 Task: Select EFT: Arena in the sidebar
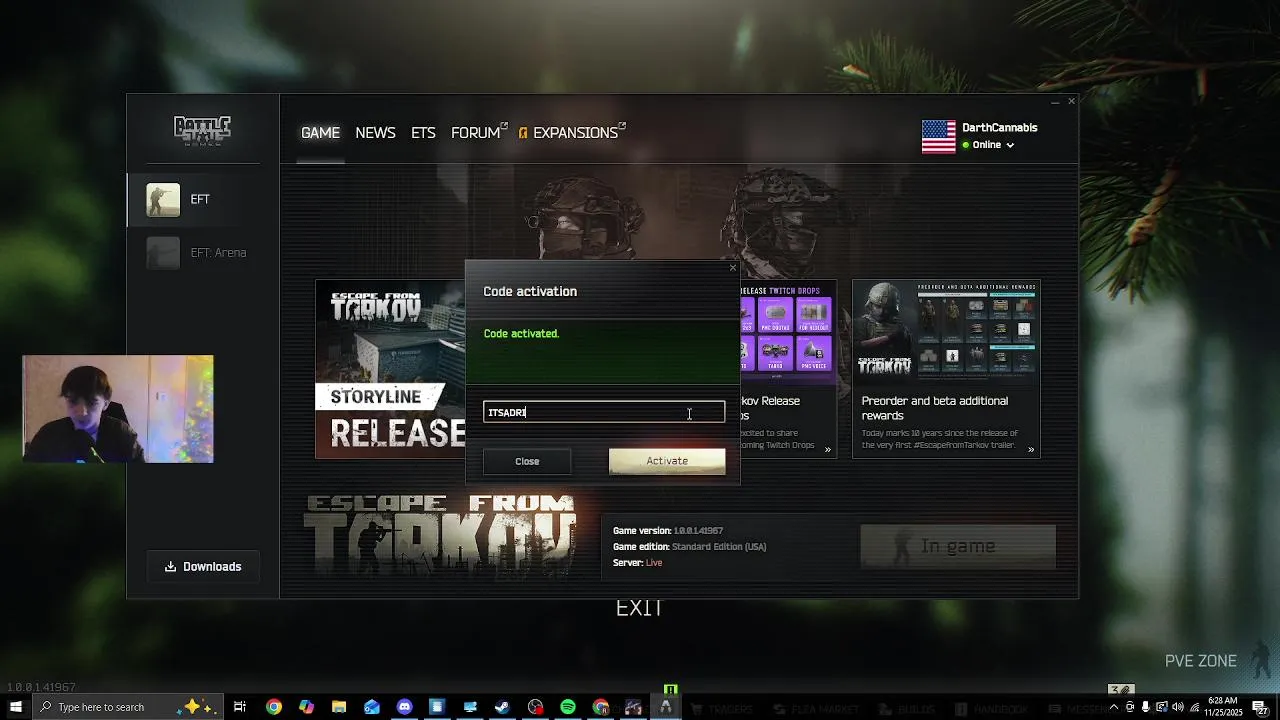[x=203, y=253]
